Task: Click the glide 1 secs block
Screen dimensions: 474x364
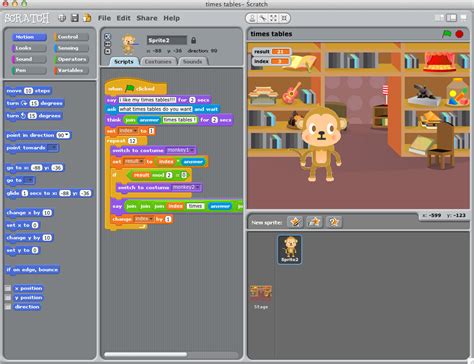Action: [x=49, y=193]
